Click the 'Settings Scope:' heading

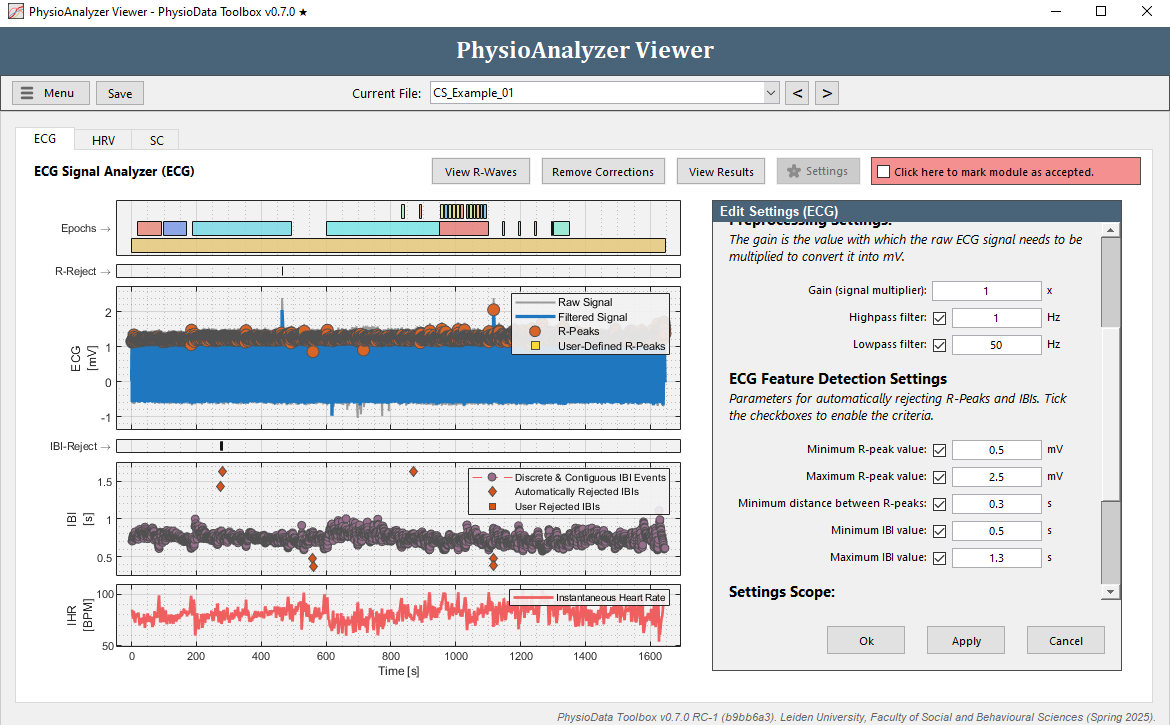pos(782,591)
